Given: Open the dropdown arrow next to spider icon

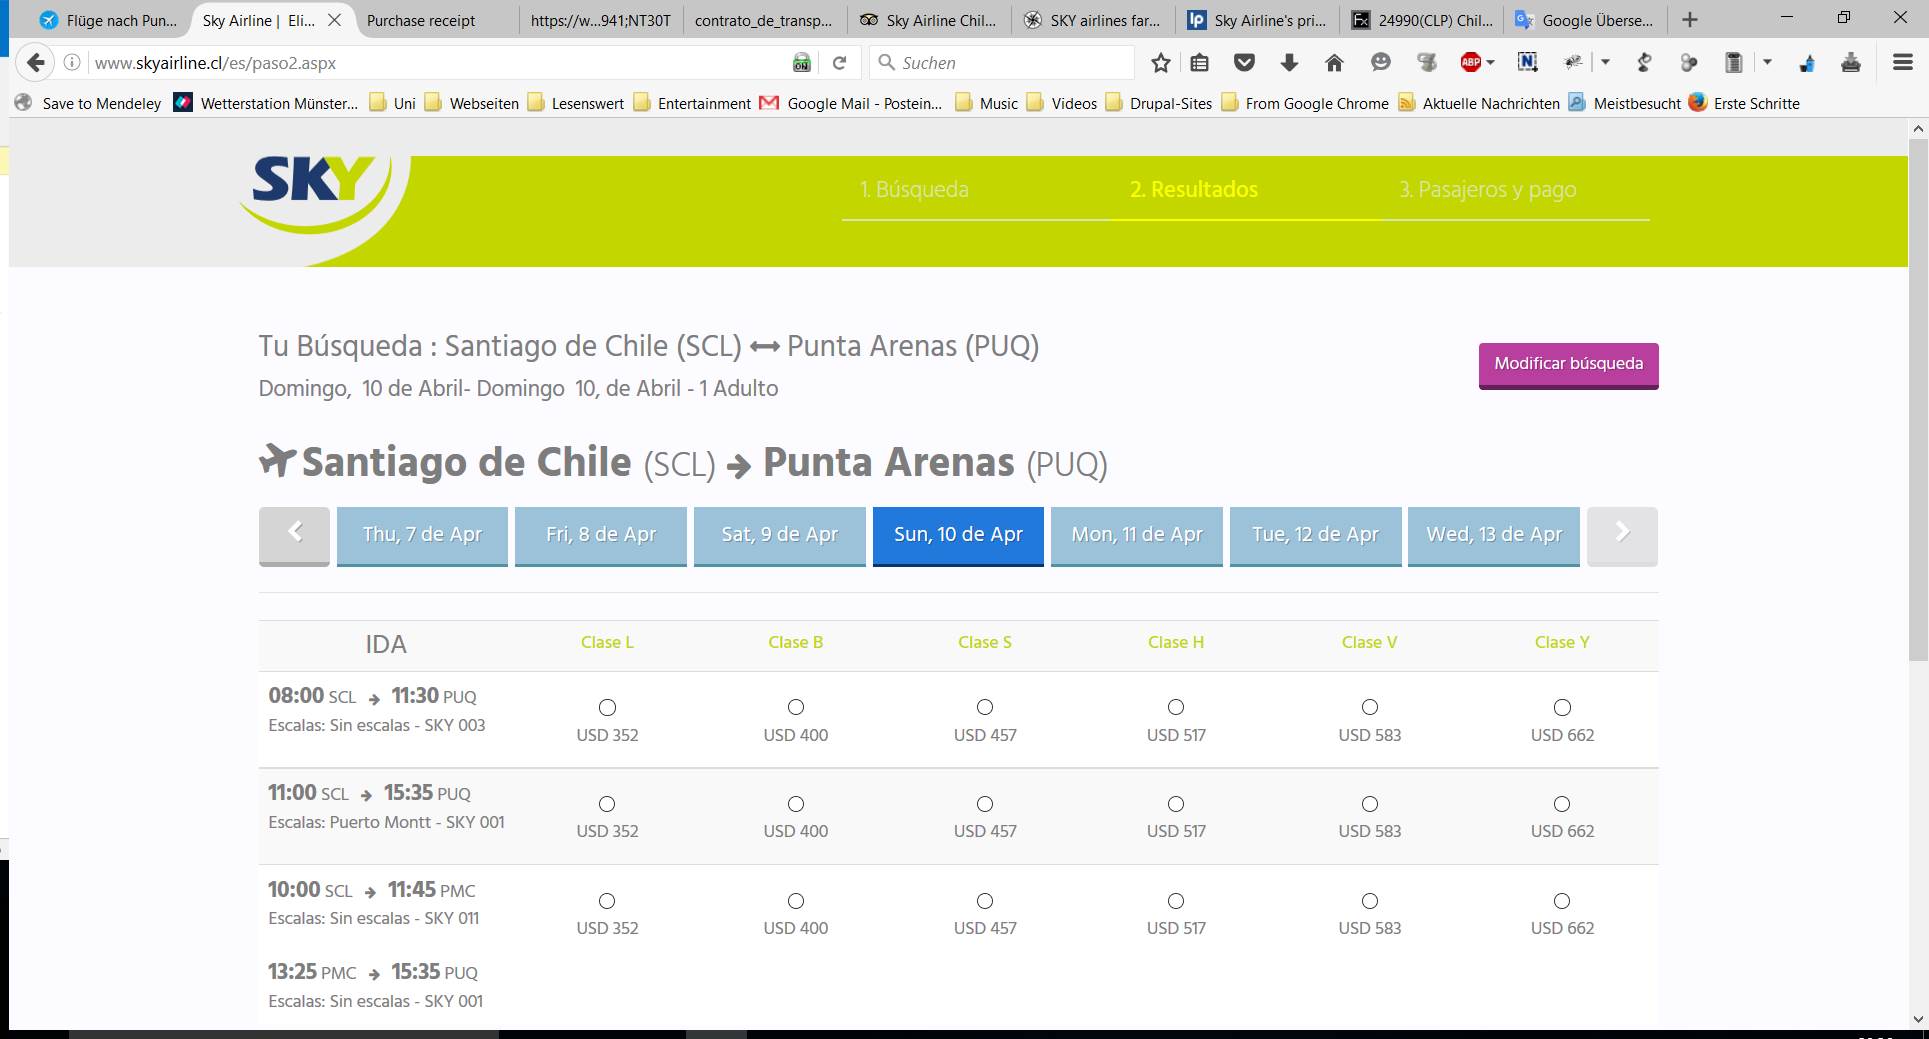Looking at the screenshot, I should tap(1606, 63).
